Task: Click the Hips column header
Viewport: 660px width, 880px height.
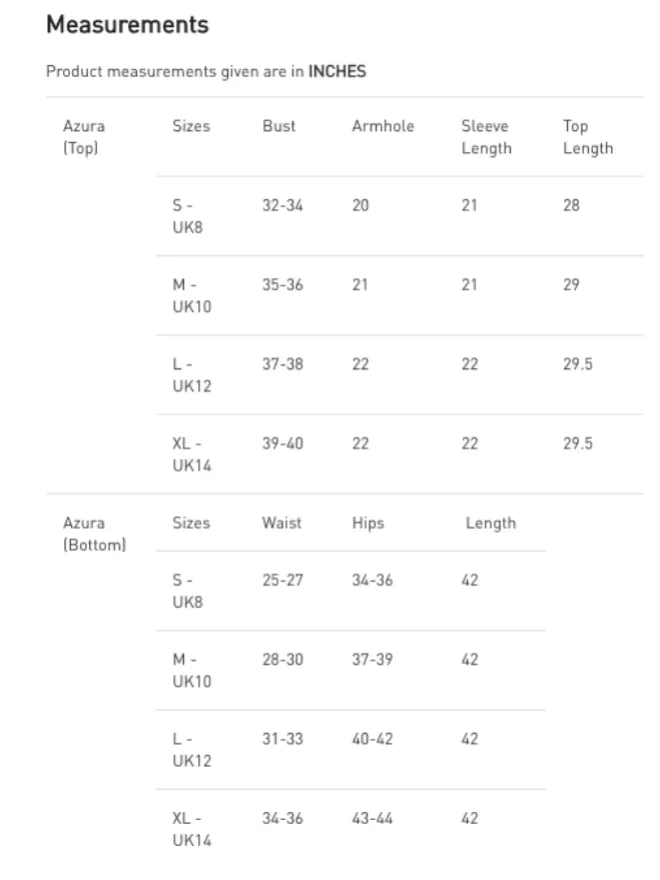Action: pos(368,522)
